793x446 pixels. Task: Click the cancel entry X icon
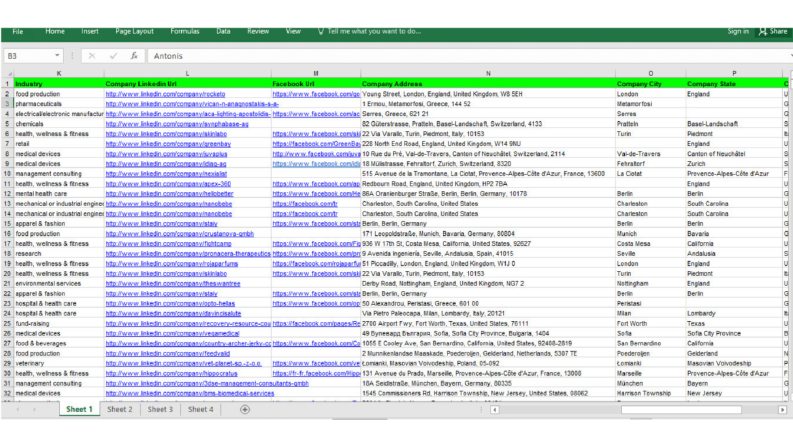pos(92,56)
